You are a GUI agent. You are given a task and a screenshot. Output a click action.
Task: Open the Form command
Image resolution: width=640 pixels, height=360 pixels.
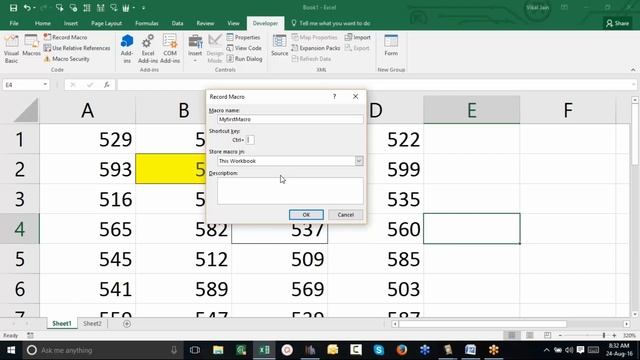[x=391, y=46]
